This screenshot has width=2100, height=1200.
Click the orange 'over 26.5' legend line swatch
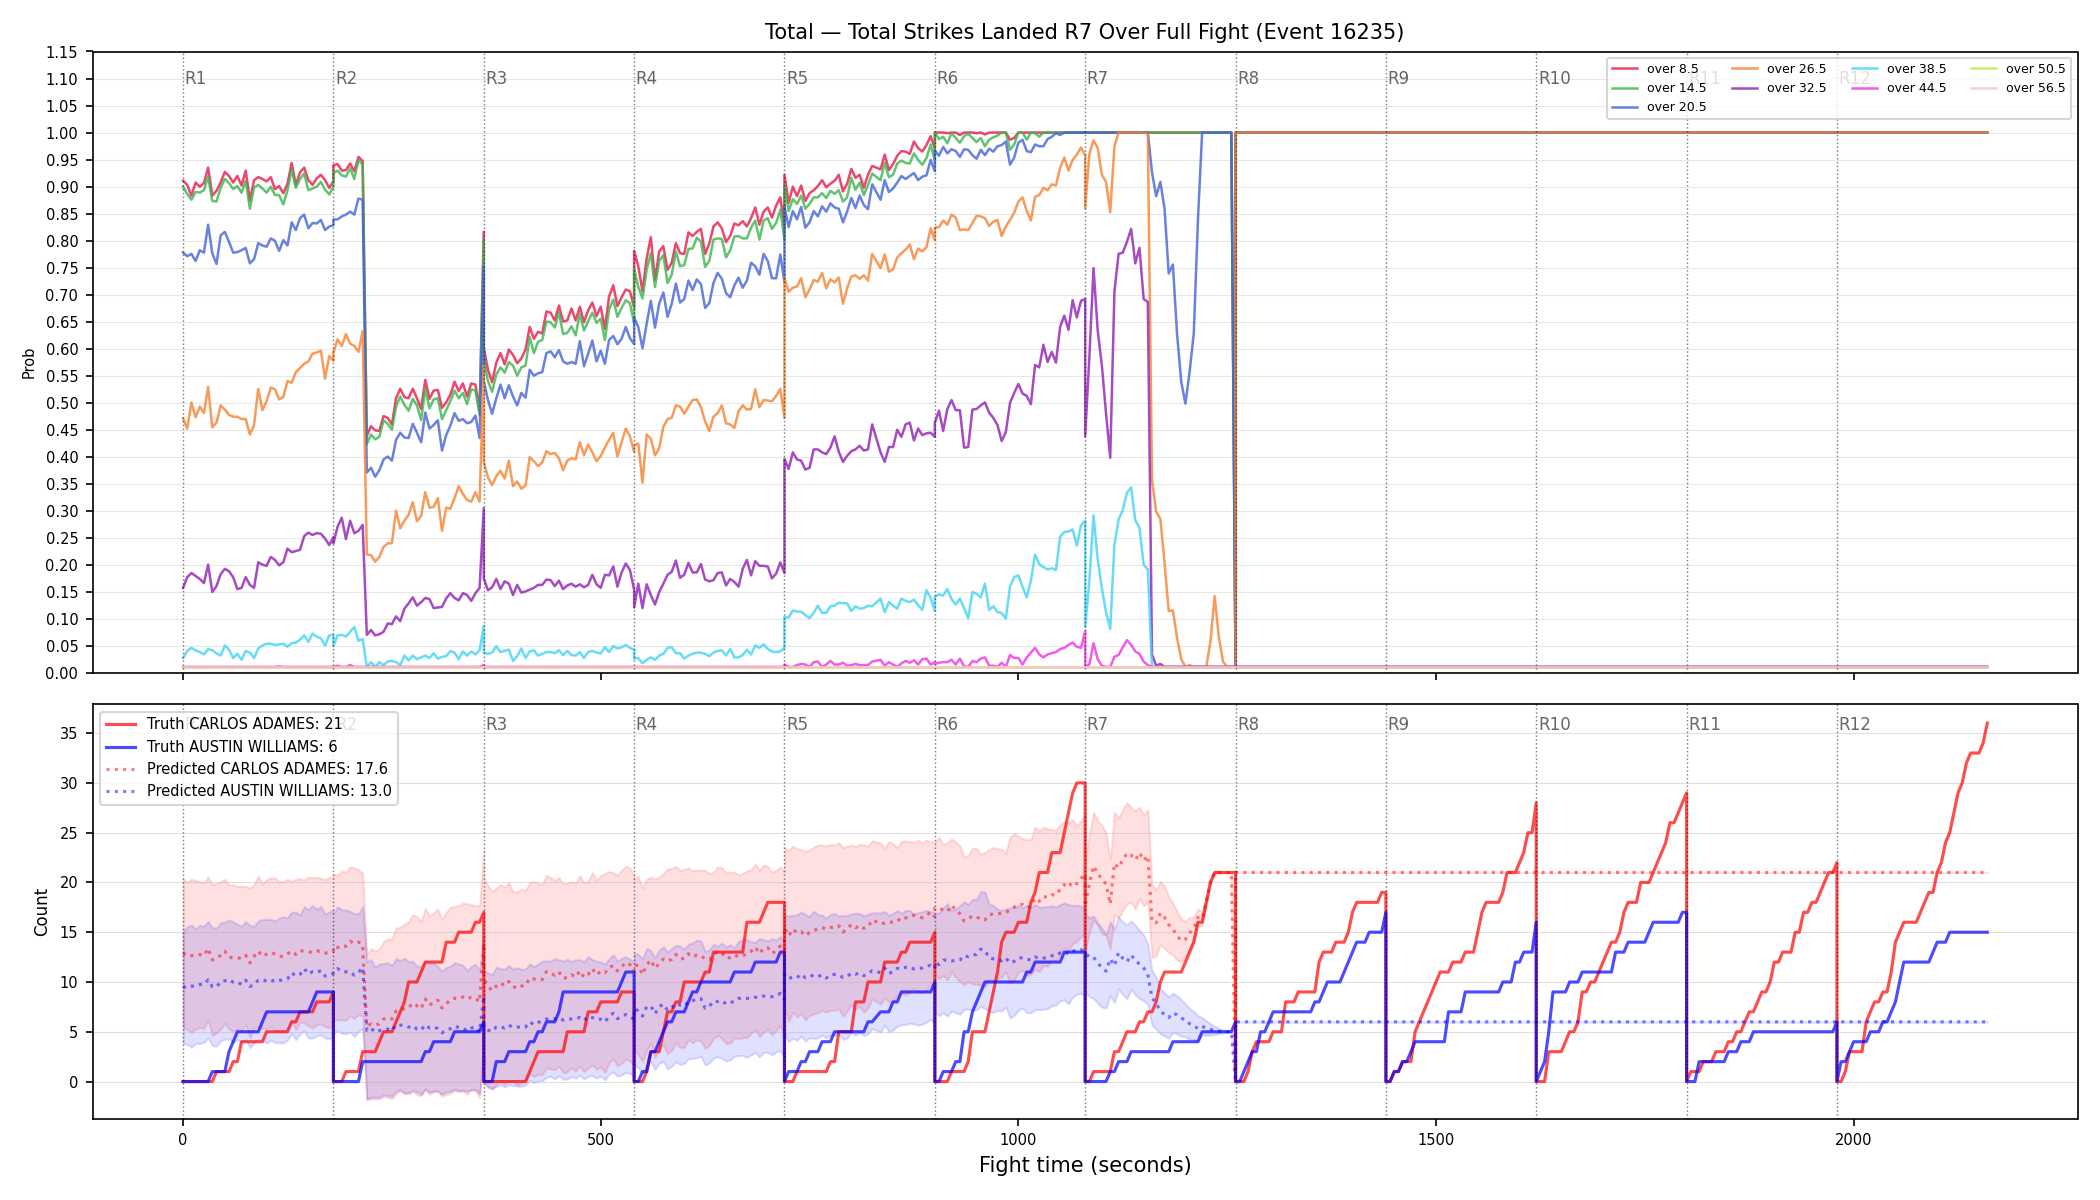coord(1745,69)
